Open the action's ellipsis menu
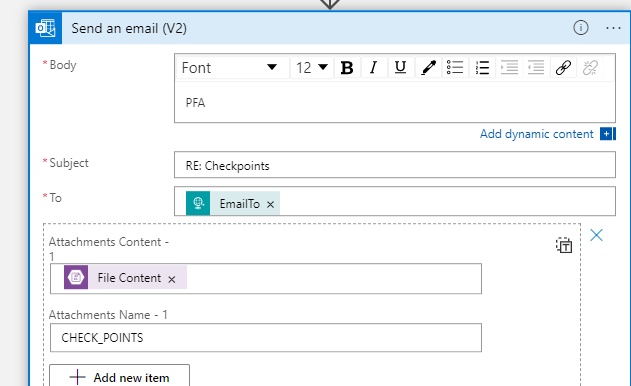 [x=613, y=28]
